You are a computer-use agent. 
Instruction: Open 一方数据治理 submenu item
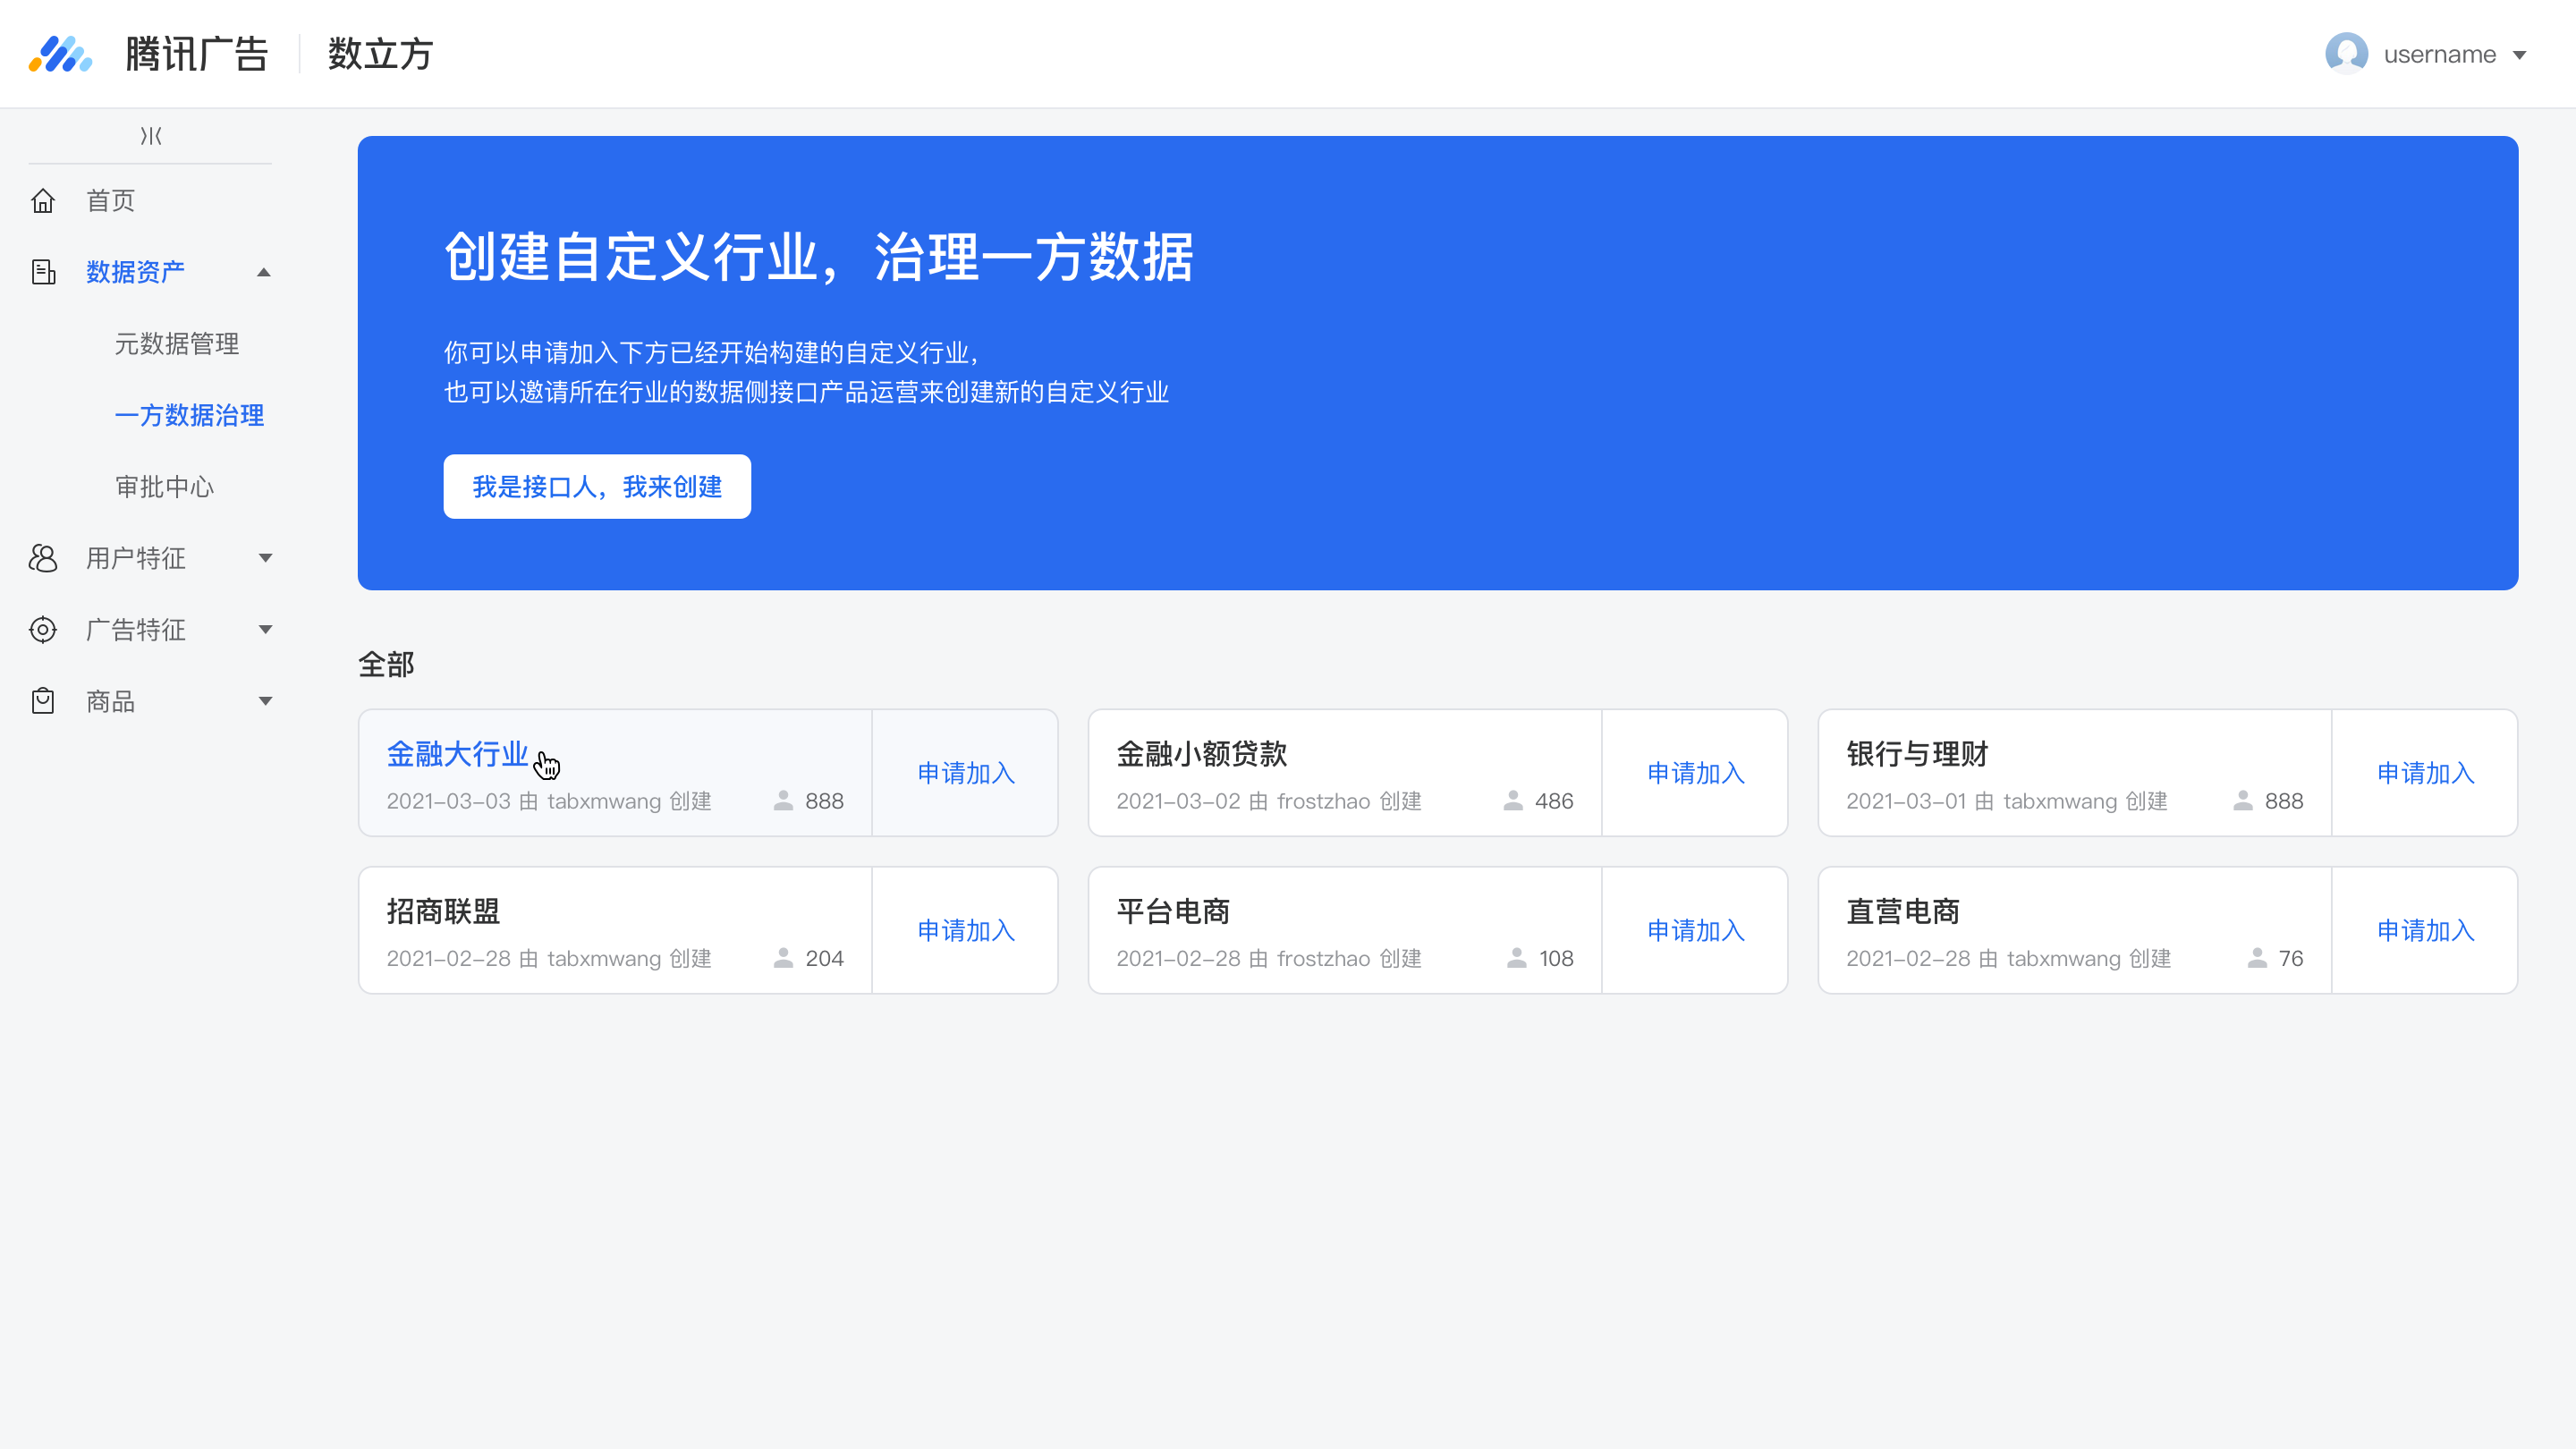(x=189, y=415)
